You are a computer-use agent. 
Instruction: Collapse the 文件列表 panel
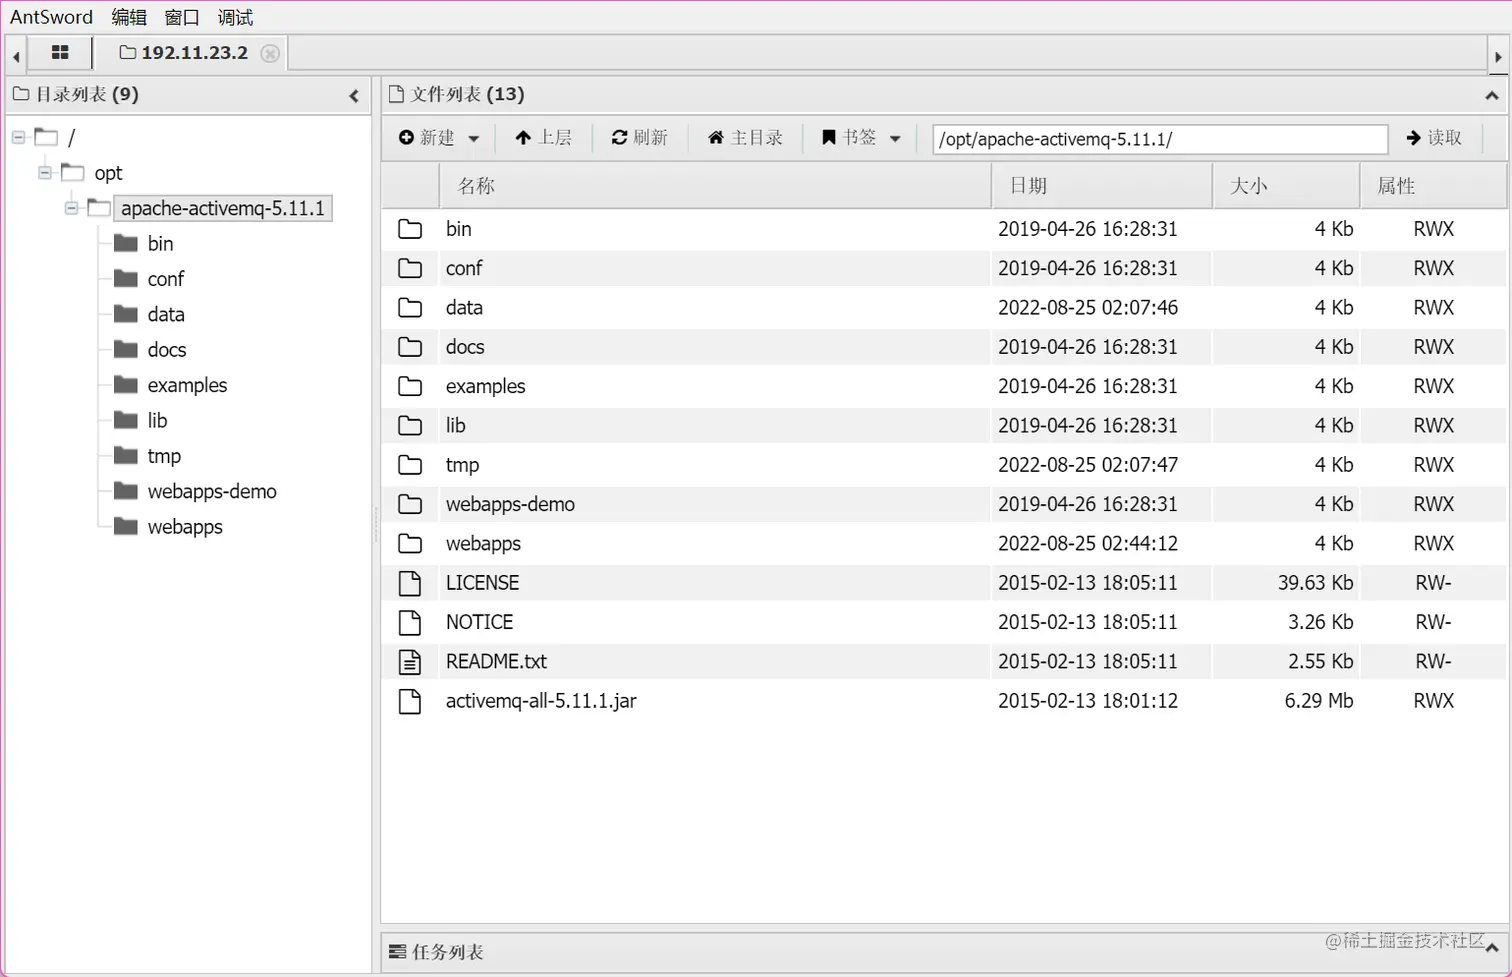tap(1491, 96)
